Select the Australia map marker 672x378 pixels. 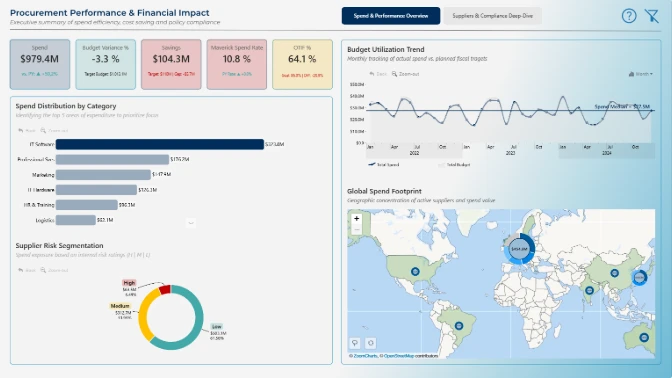644,338
